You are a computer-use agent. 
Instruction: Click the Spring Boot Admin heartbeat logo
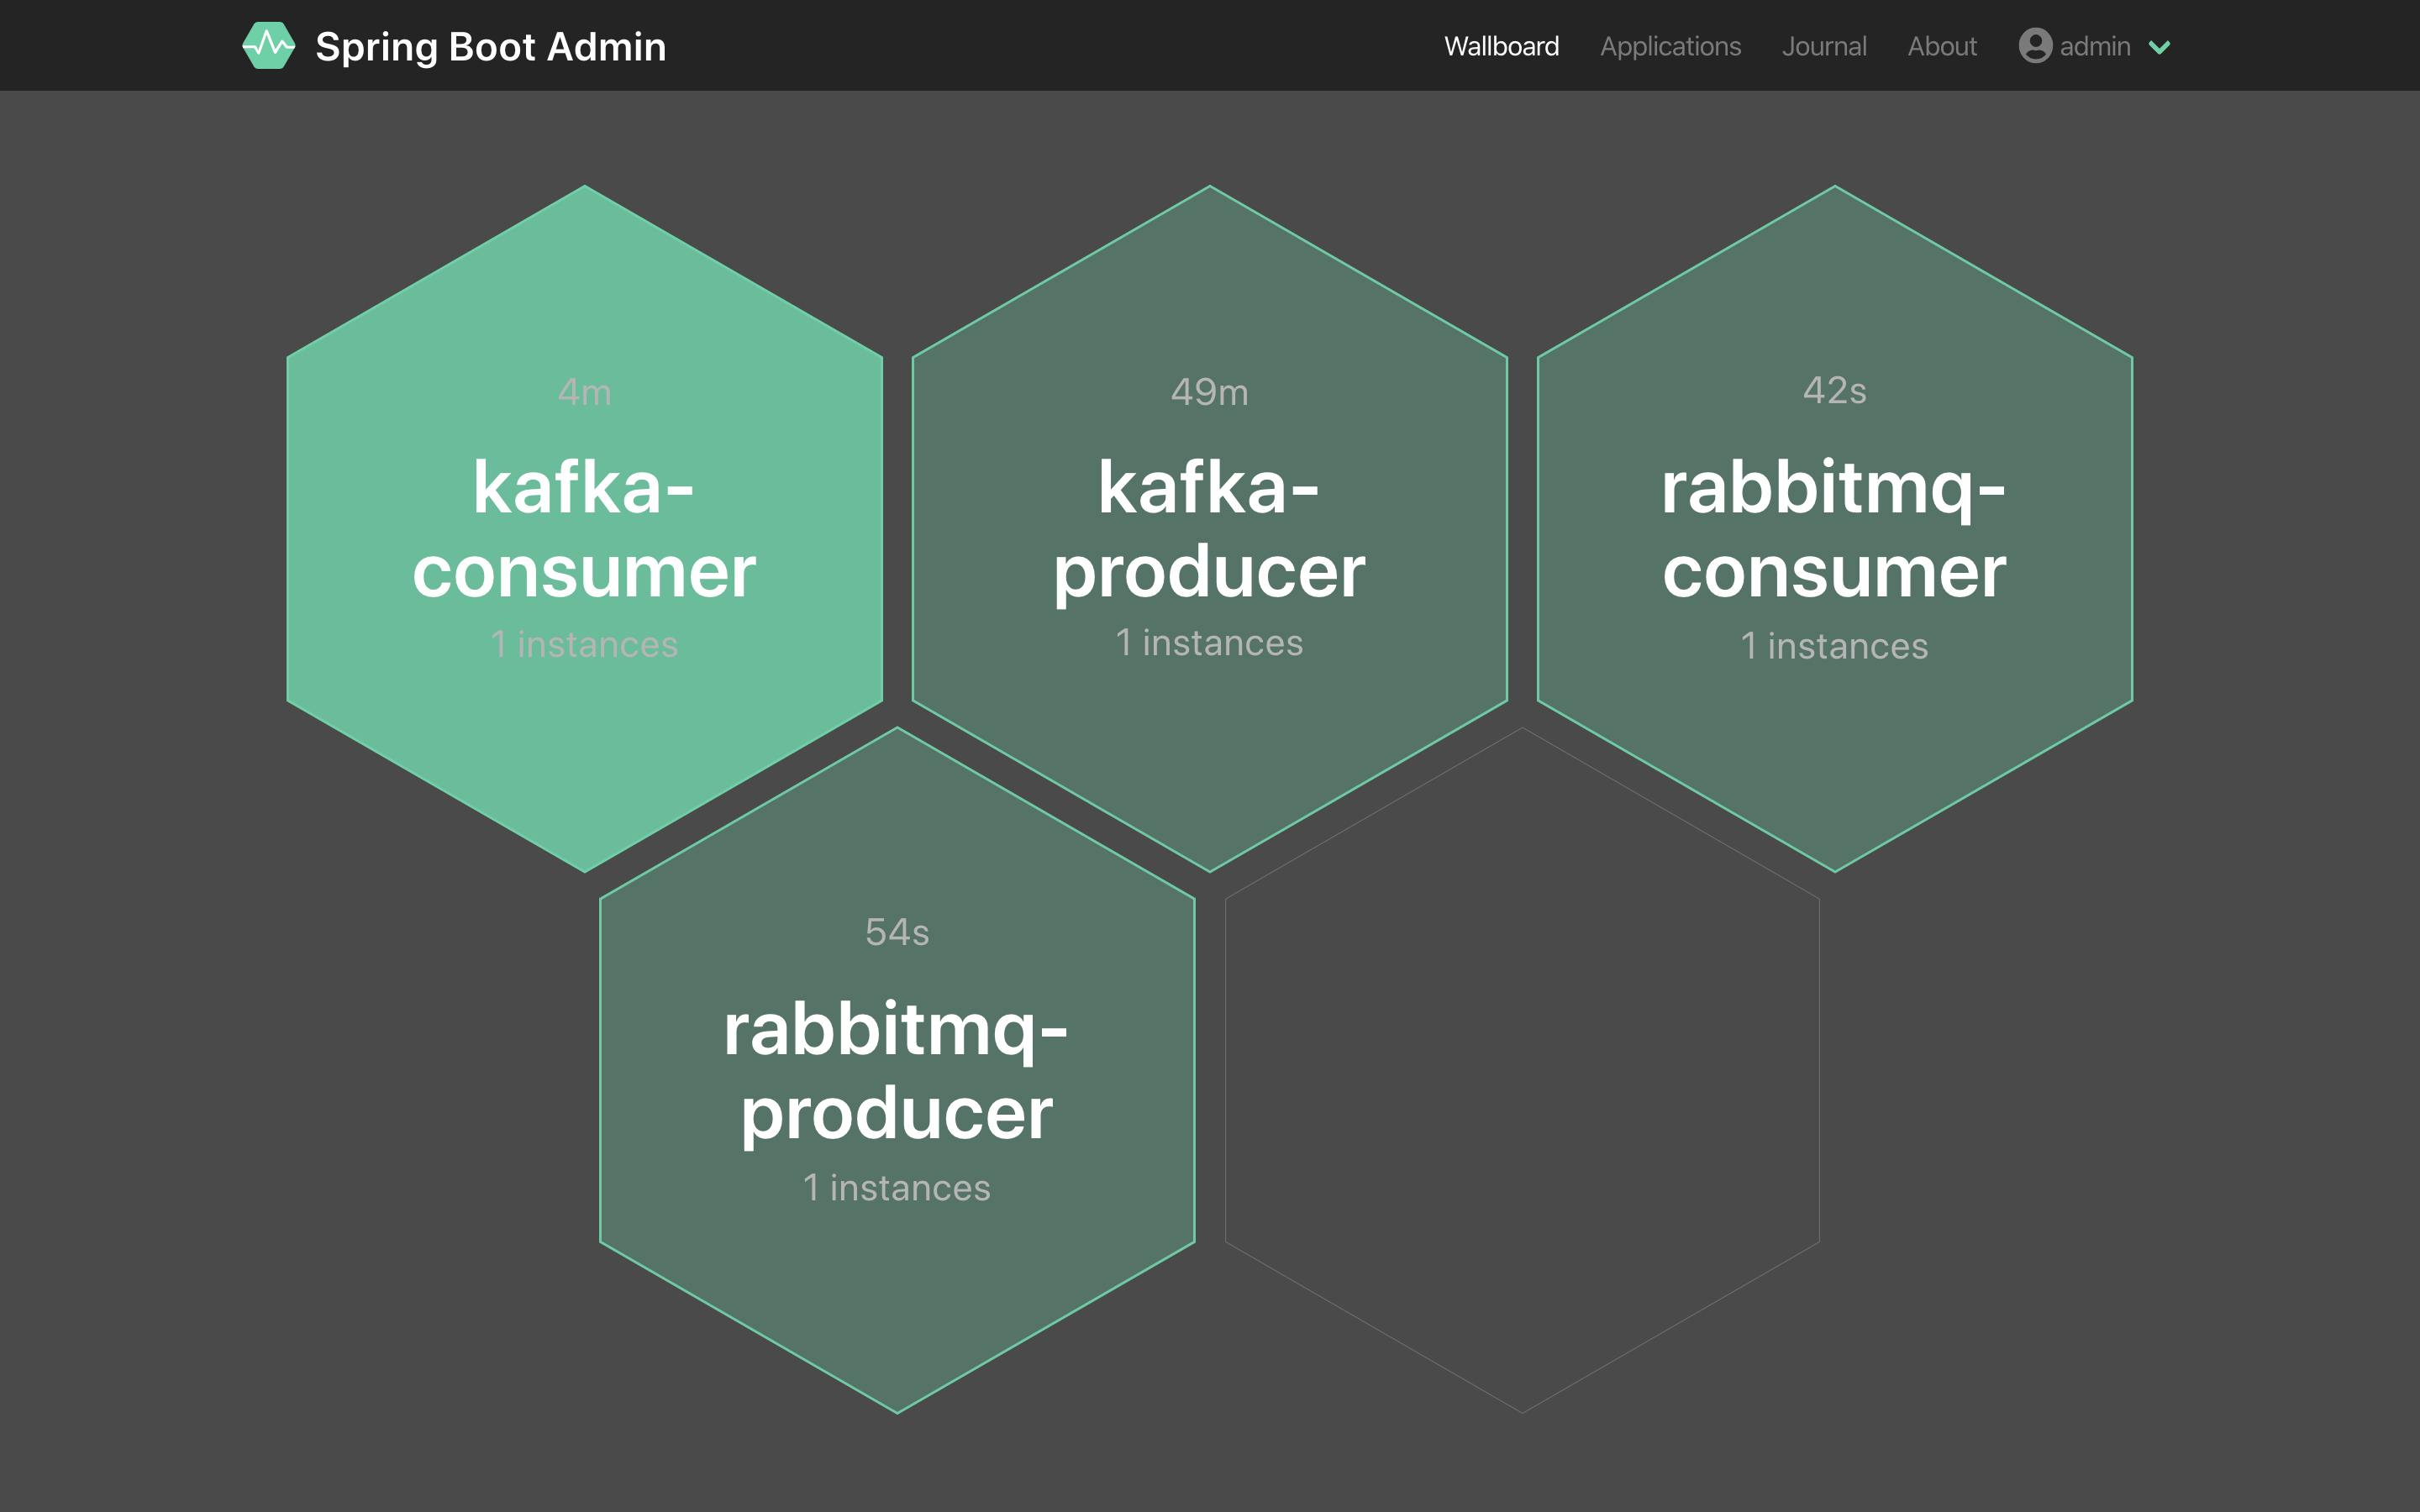268,46
